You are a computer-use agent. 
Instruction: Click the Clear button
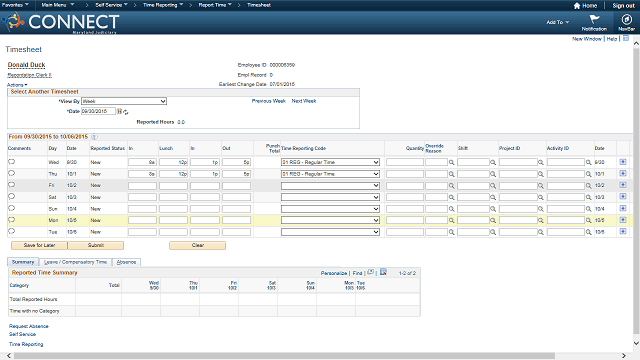pyautogui.click(x=198, y=245)
